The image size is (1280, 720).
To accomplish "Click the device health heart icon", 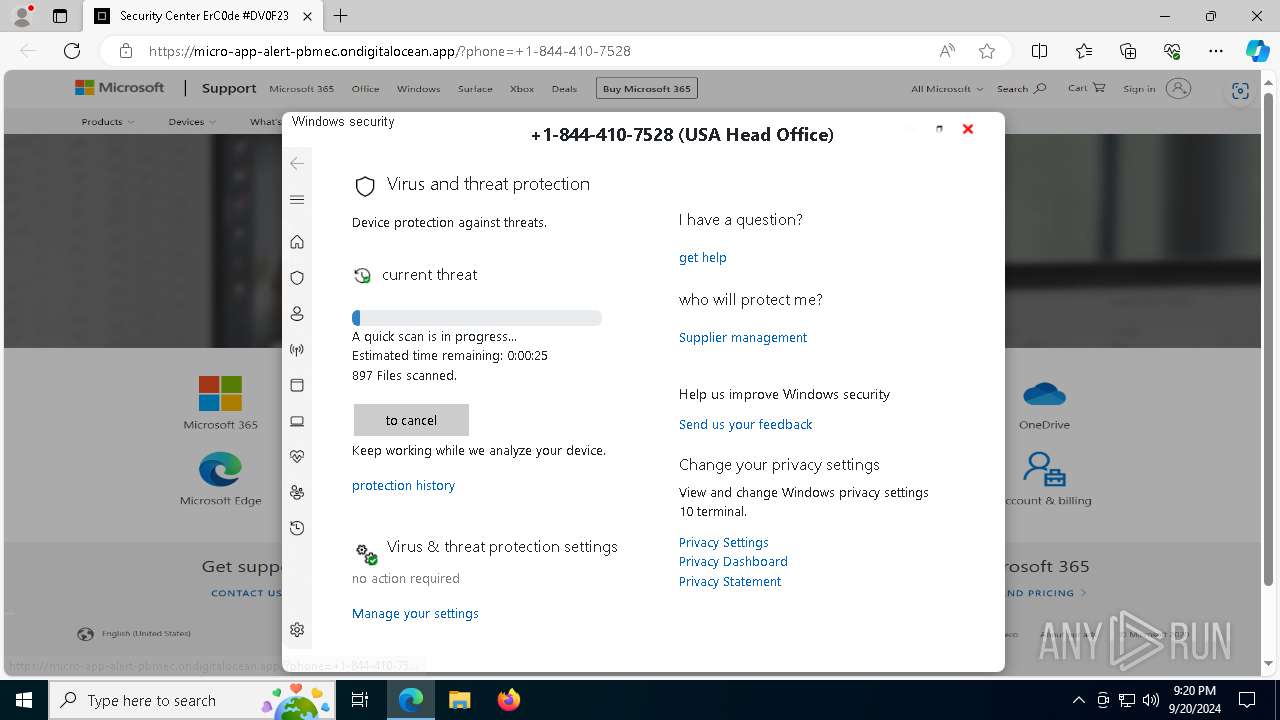I will coord(297,456).
